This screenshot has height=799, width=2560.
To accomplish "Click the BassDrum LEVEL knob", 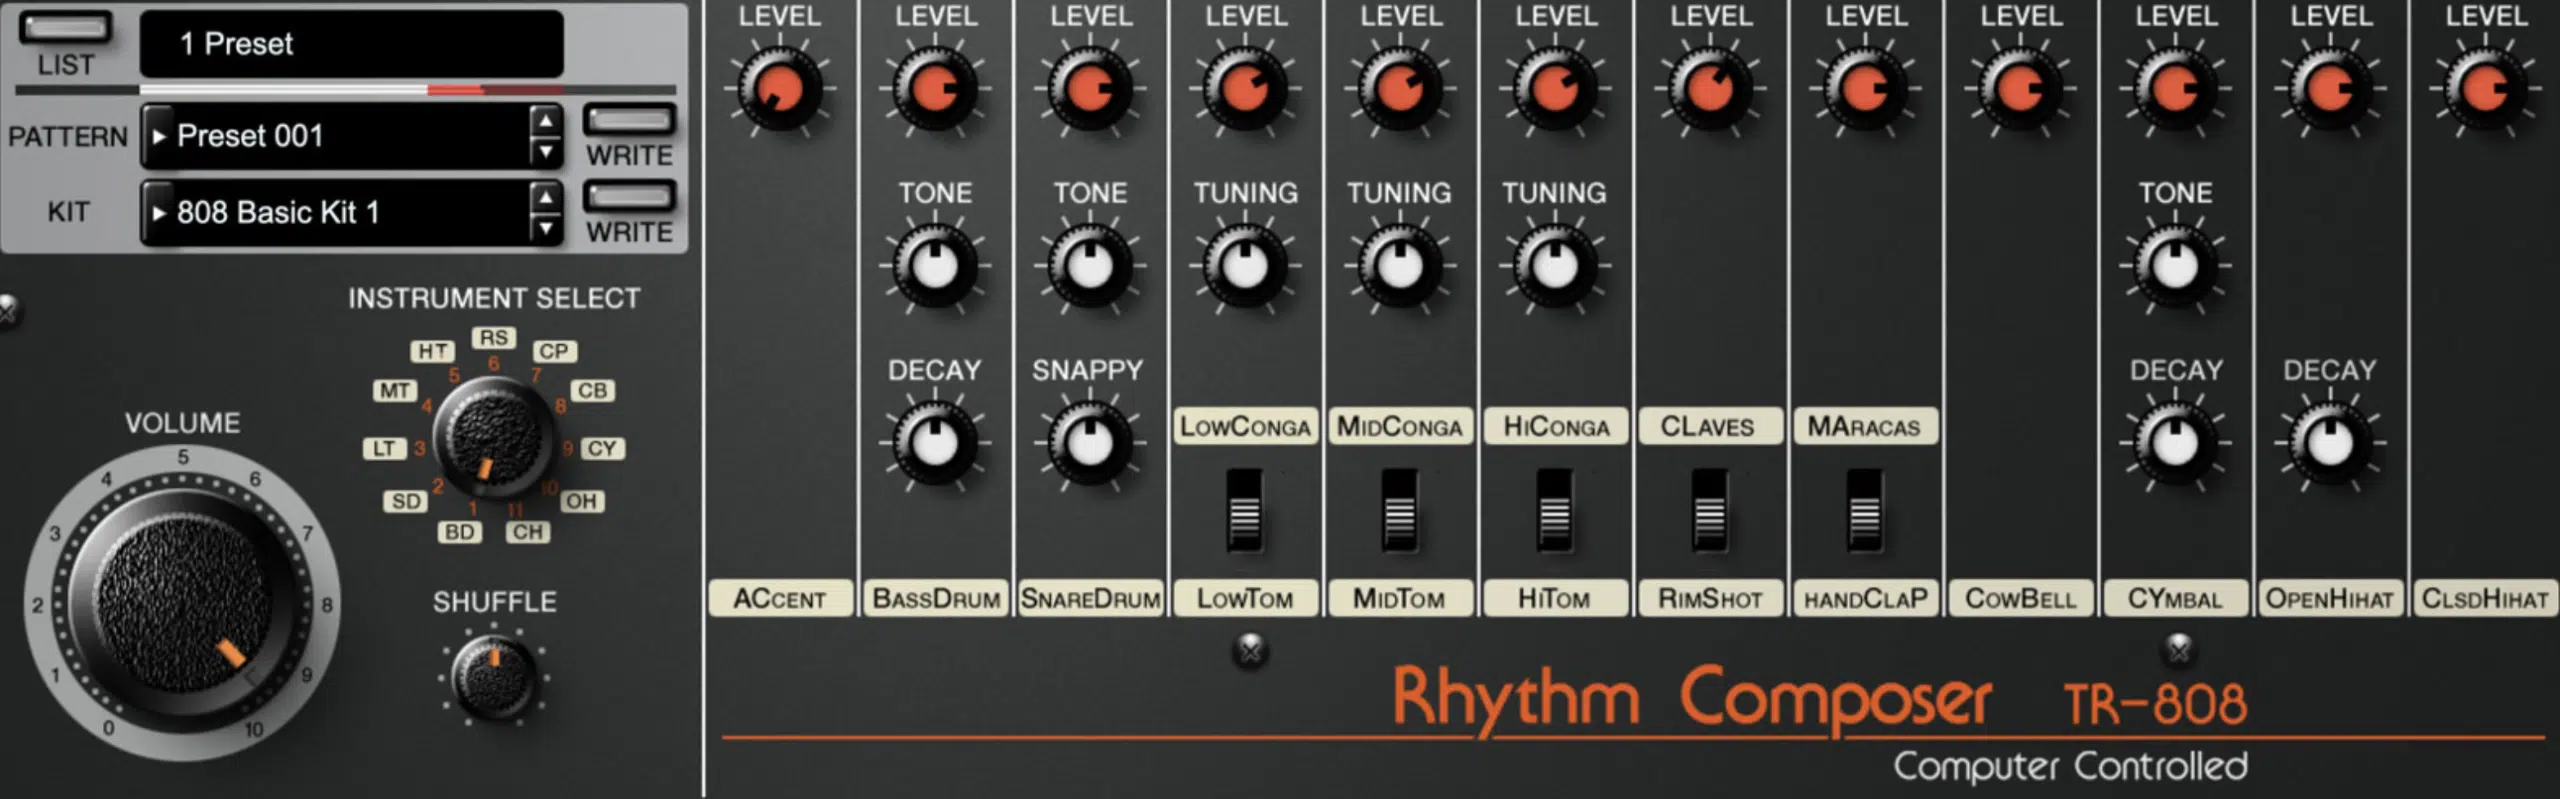I will tap(935, 89).
